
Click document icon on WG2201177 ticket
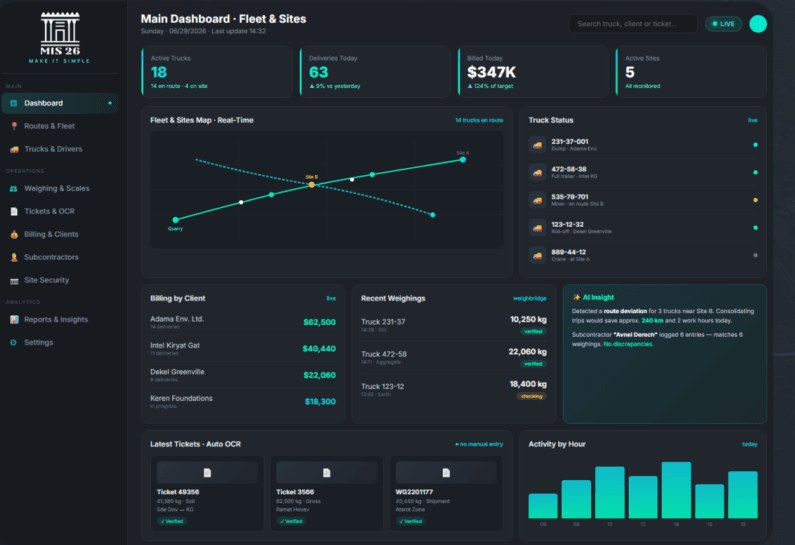(446, 473)
